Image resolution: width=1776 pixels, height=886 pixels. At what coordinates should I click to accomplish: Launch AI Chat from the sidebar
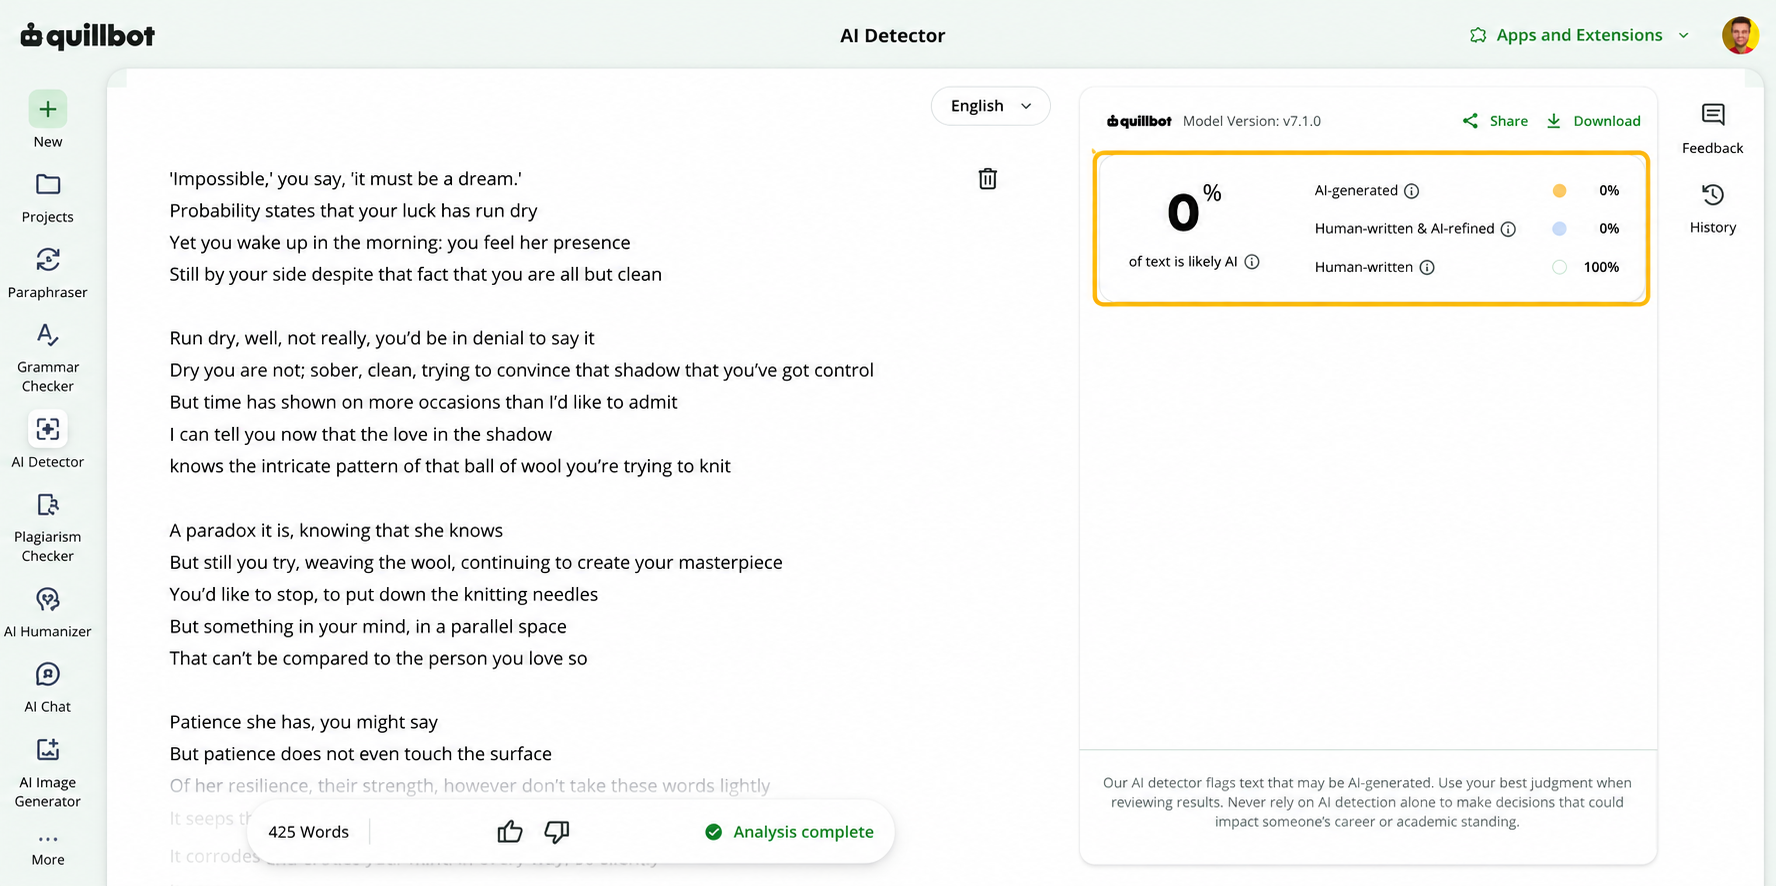pos(47,687)
